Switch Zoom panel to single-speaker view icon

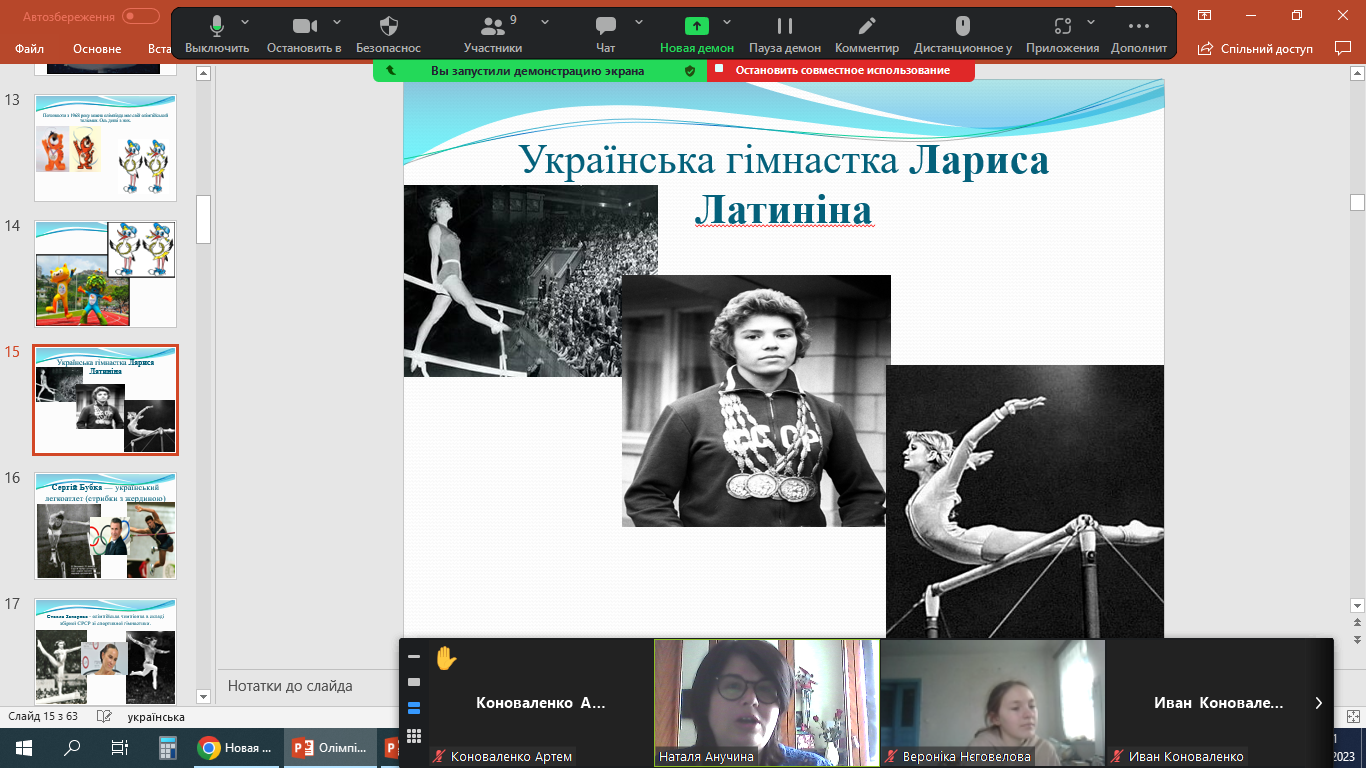(414, 682)
